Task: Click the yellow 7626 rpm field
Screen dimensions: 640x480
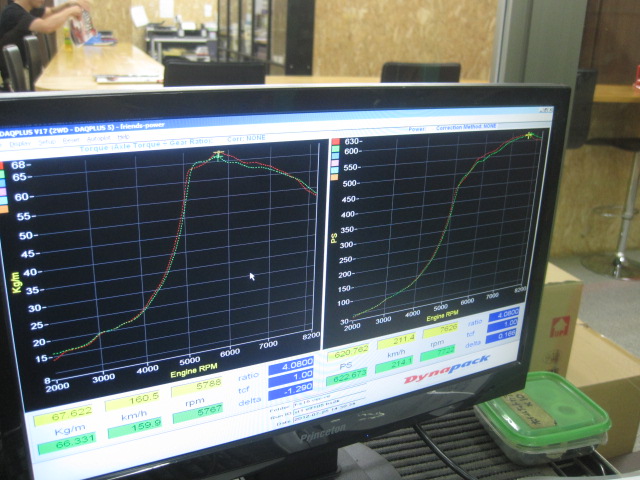Action: point(441,330)
